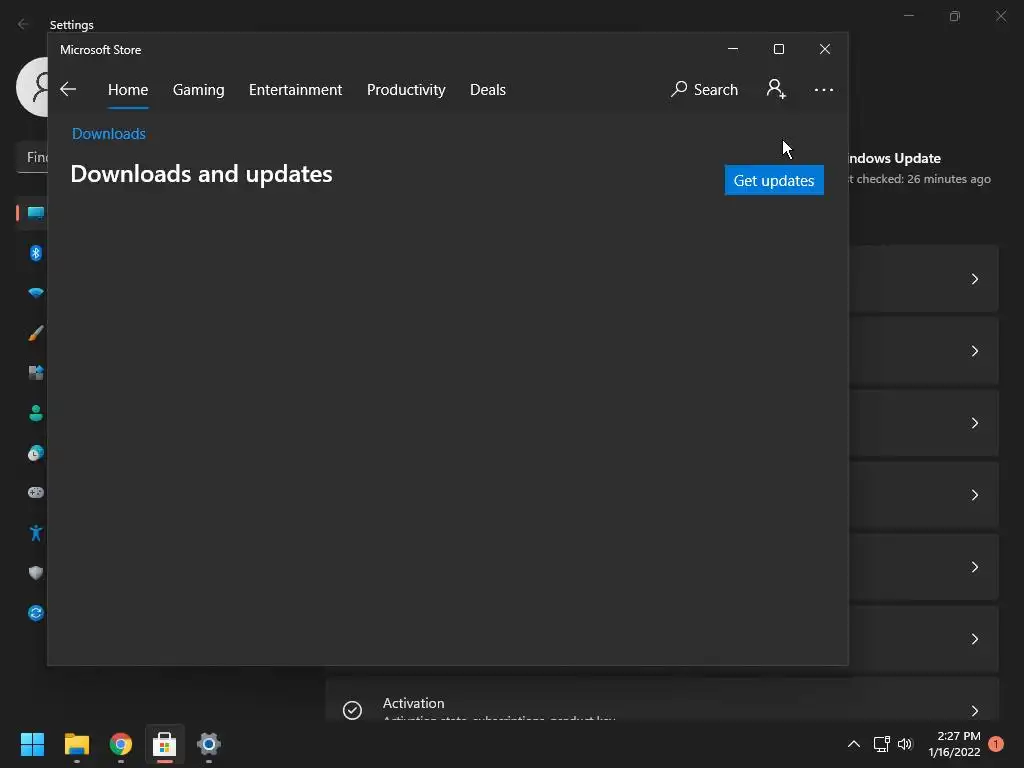Expand the fifth Settings row chevron
Viewport: 1024px width, 768px height.
(974, 567)
